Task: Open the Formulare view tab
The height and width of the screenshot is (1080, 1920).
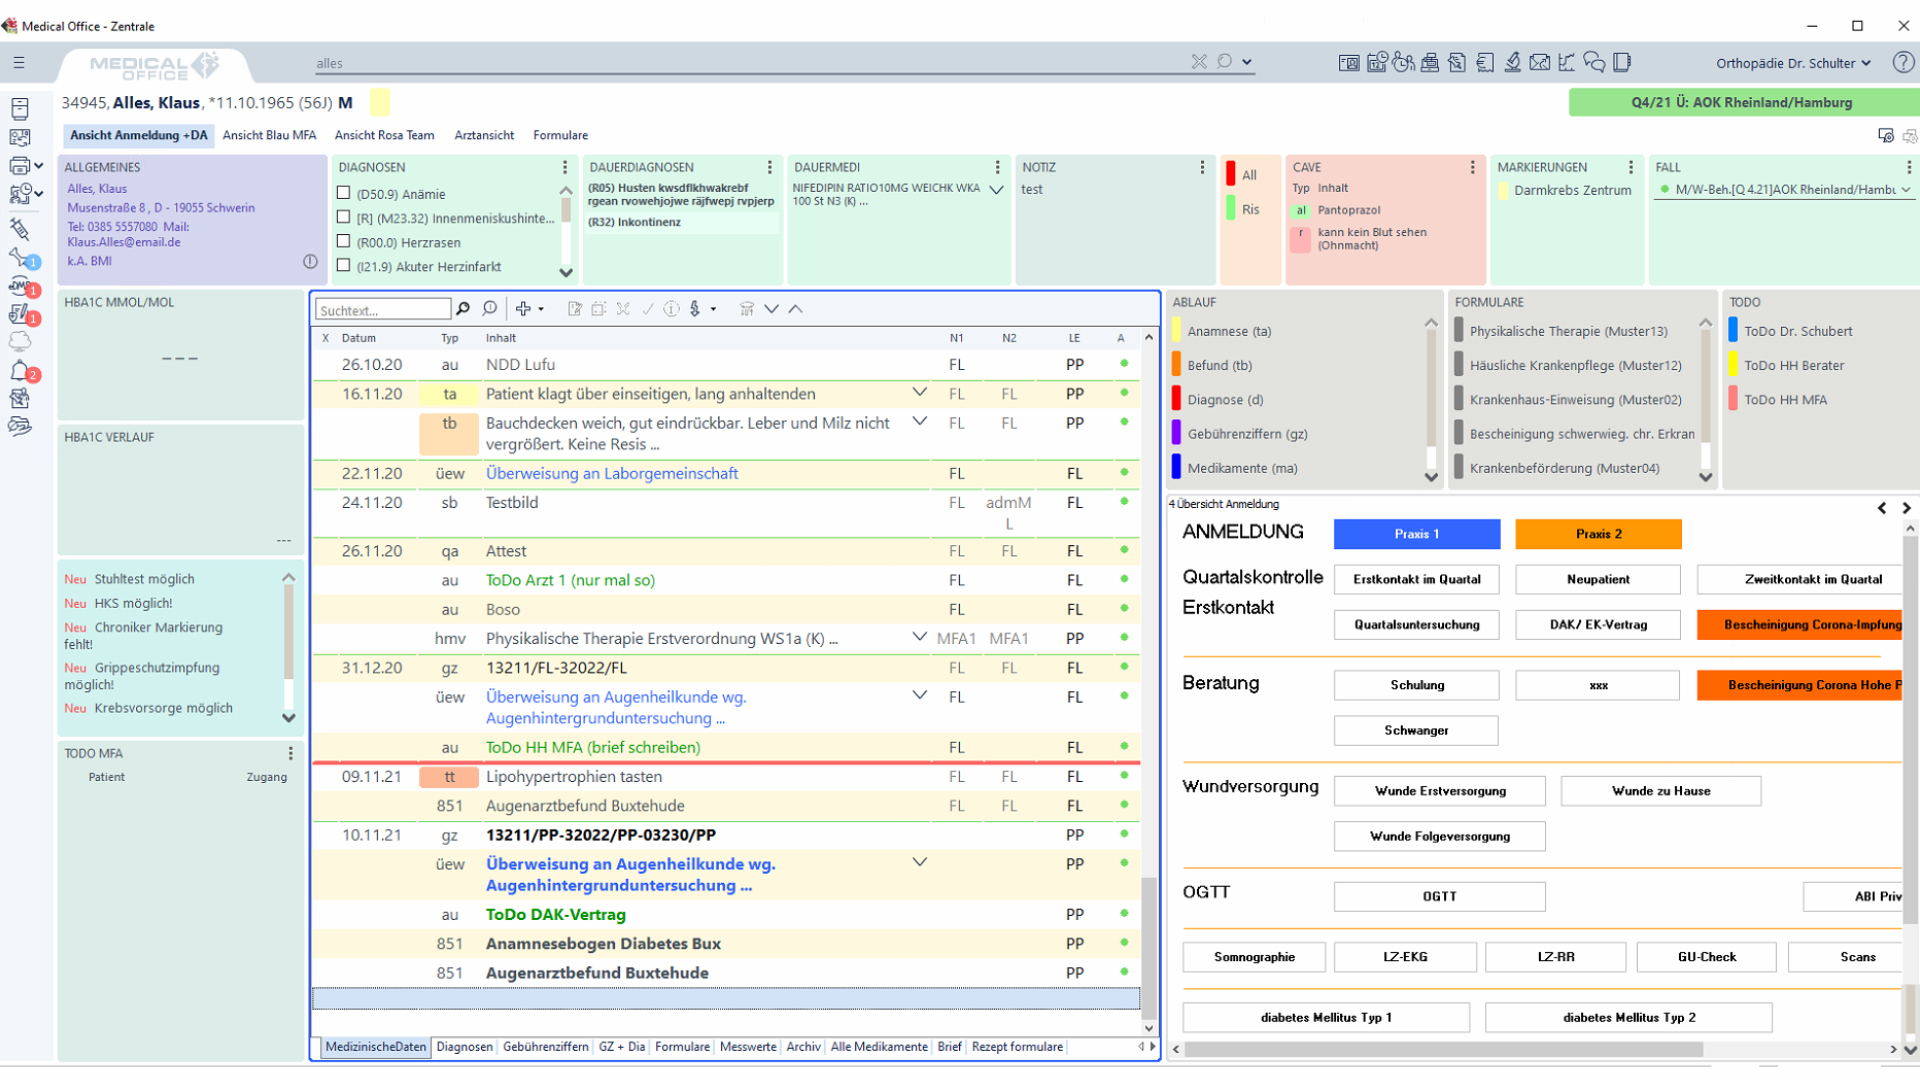Action: coord(560,135)
